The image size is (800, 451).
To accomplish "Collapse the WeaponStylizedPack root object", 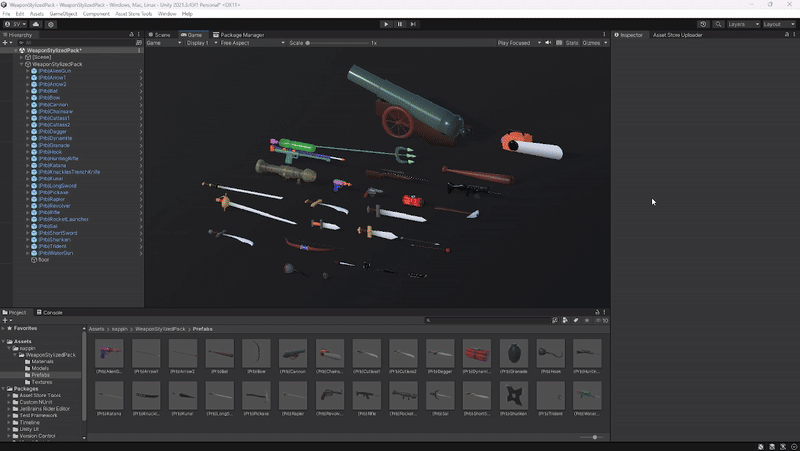I will click(x=21, y=64).
